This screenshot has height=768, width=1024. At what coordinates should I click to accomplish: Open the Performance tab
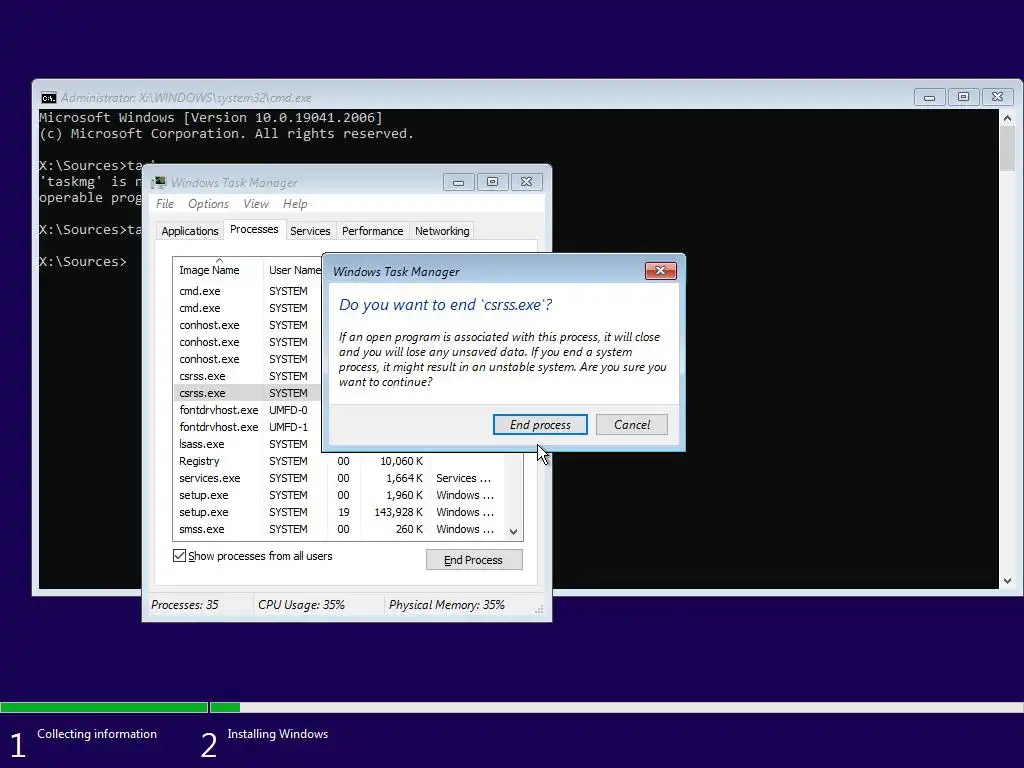[x=372, y=231]
